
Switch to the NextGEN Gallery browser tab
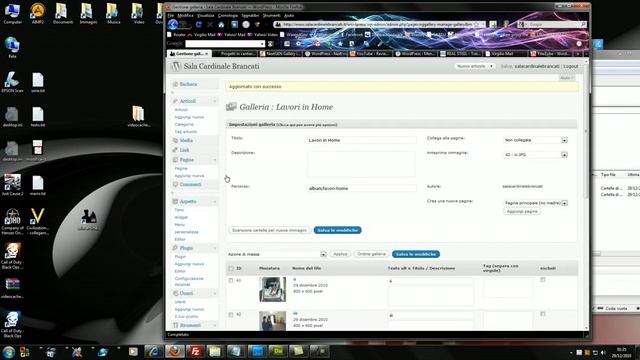tap(280, 53)
